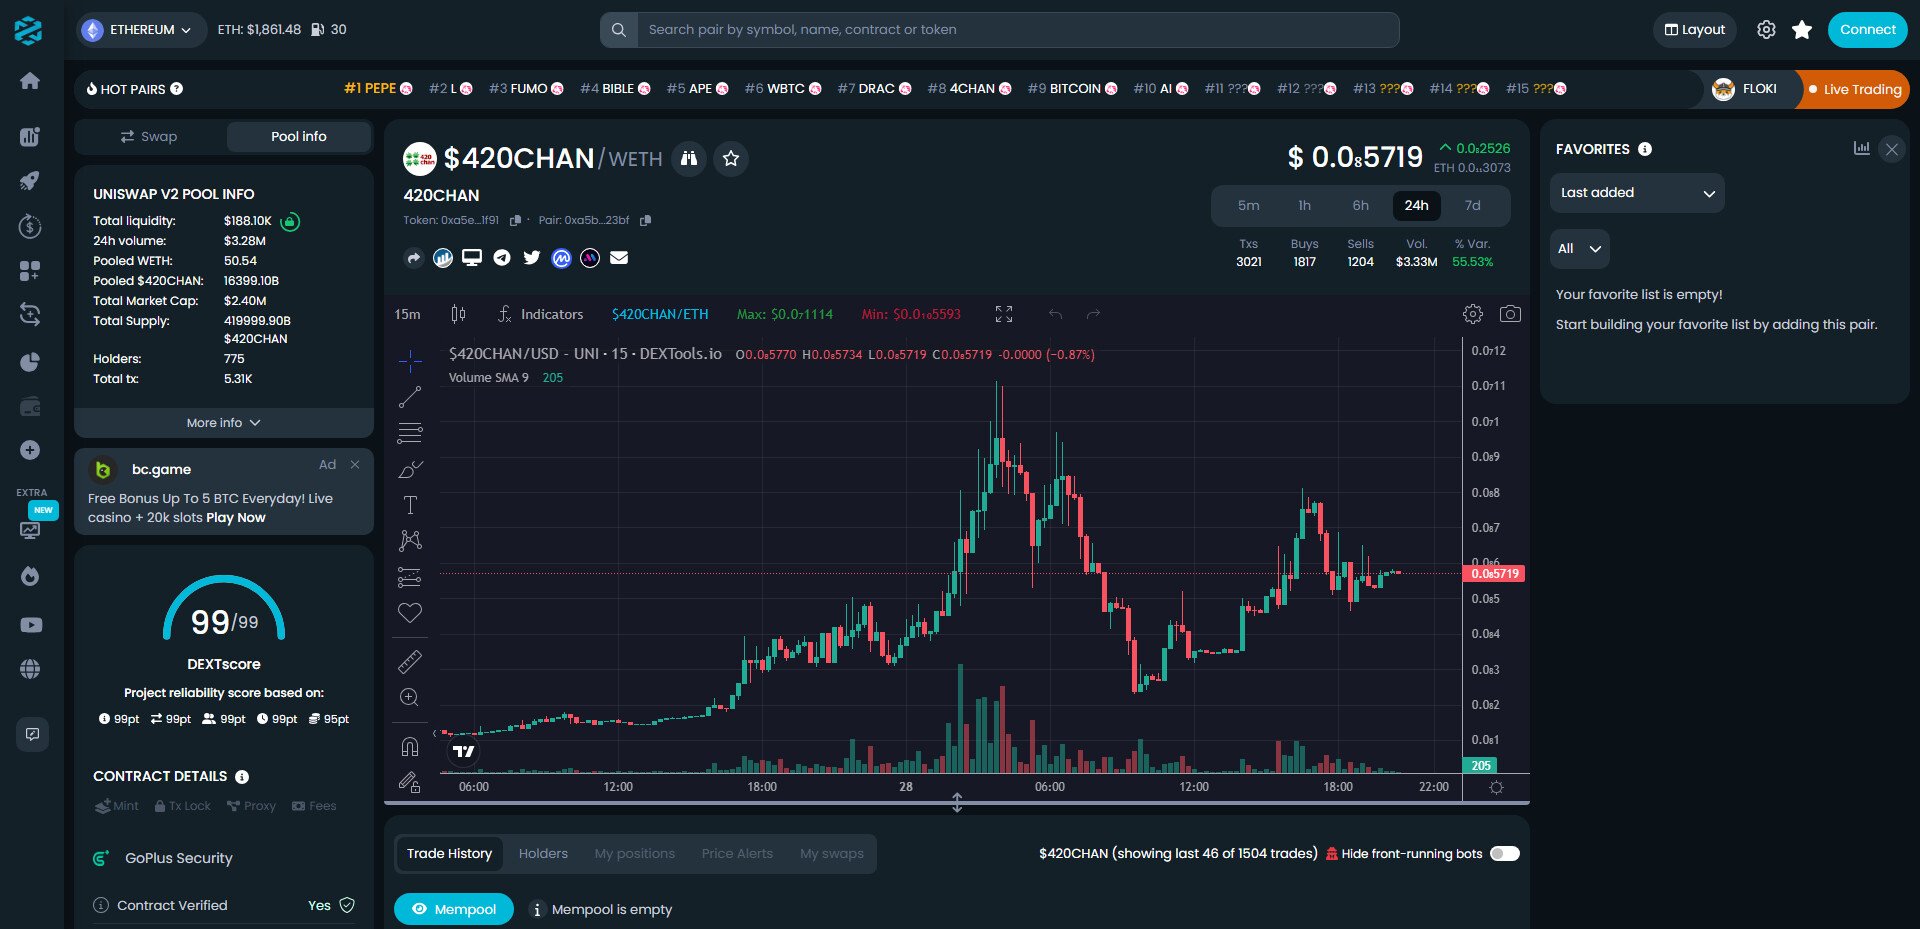Toggle Hide front-running bots switch

tap(1504, 853)
